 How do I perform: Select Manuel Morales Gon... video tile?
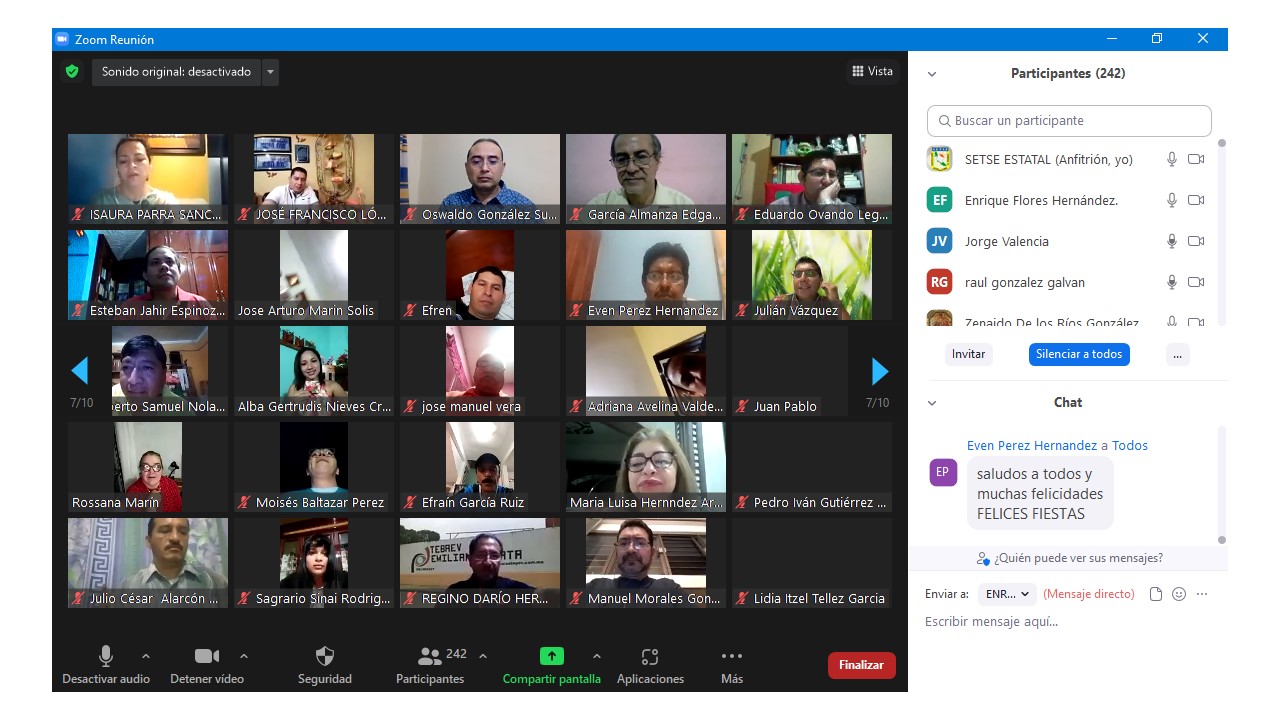(x=646, y=563)
